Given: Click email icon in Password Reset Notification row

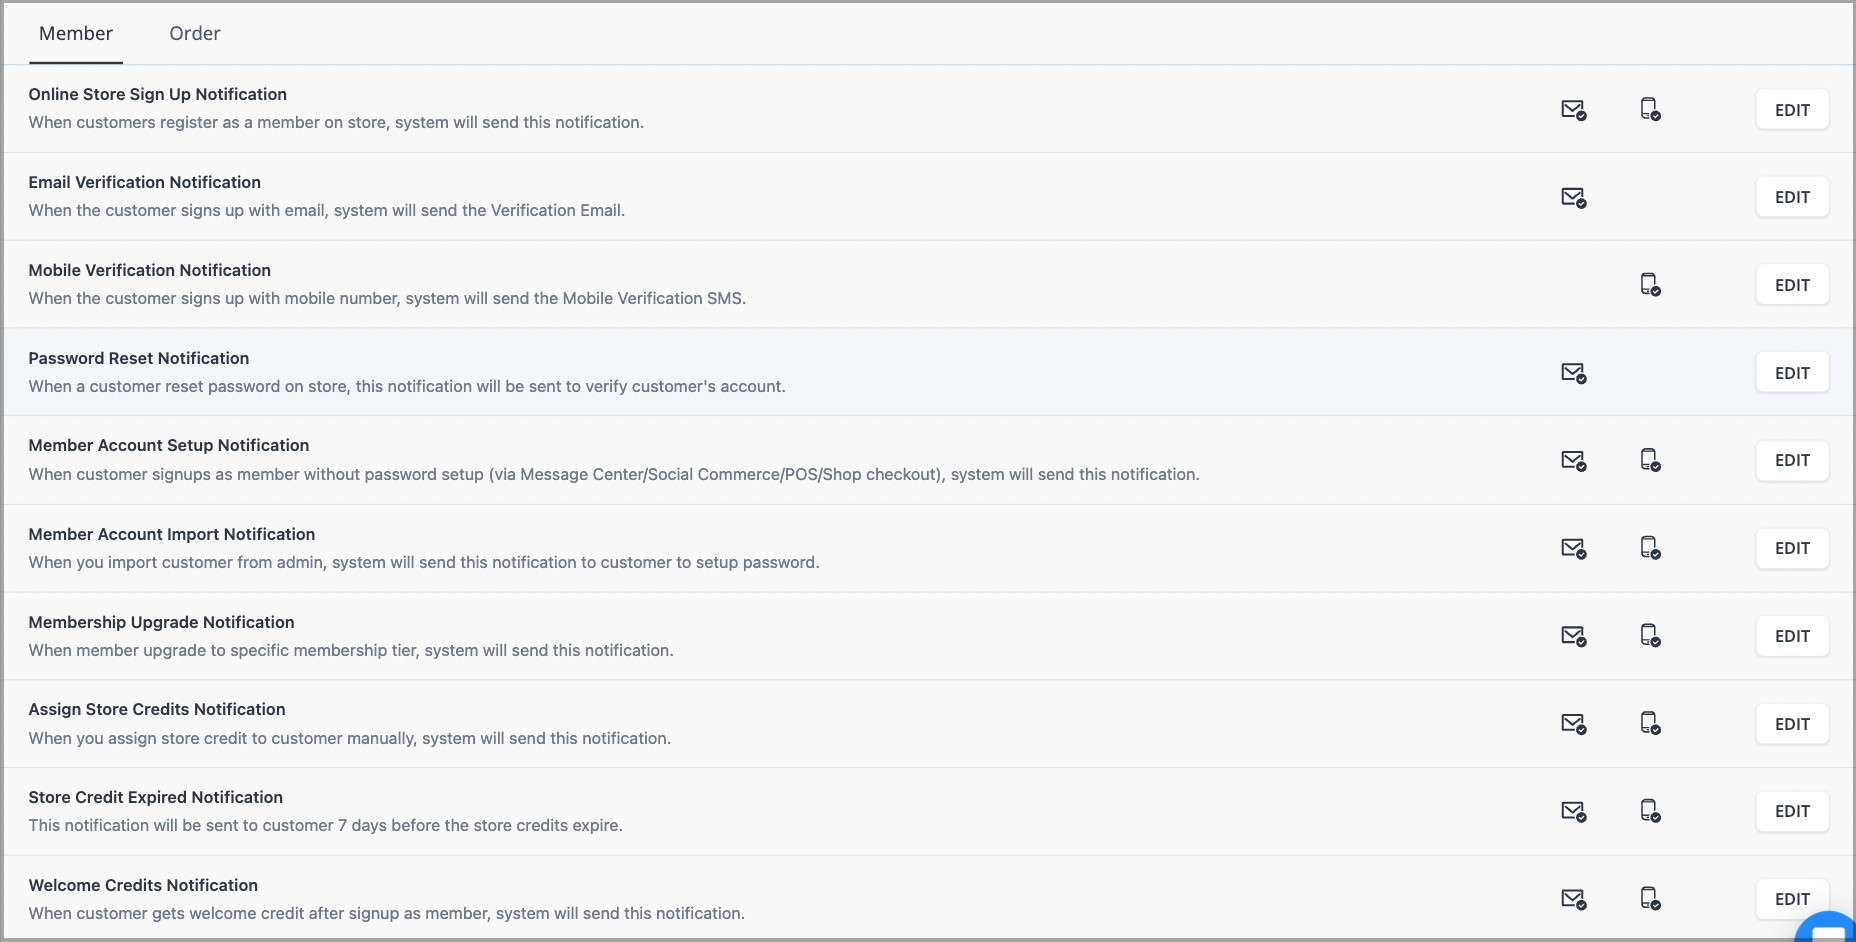Looking at the screenshot, I should coord(1574,374).
